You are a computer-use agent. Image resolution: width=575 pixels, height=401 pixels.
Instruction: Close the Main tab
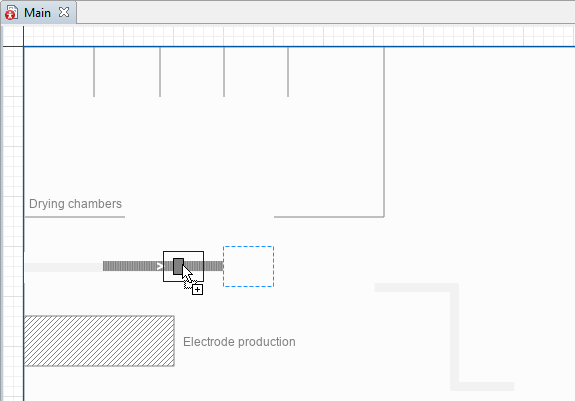pos(64,12)
